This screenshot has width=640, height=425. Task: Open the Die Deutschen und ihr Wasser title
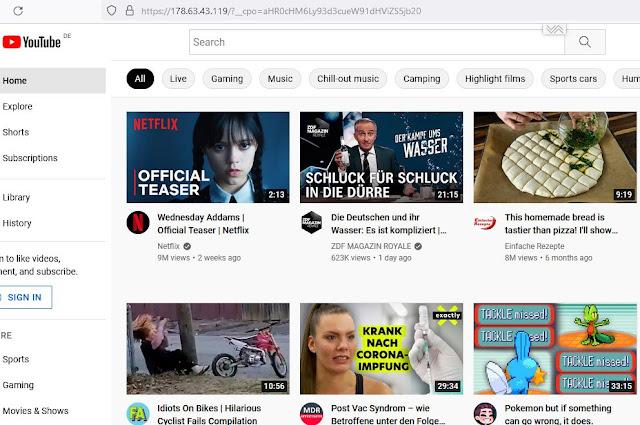pyautogui.click(x=389, y=224)
